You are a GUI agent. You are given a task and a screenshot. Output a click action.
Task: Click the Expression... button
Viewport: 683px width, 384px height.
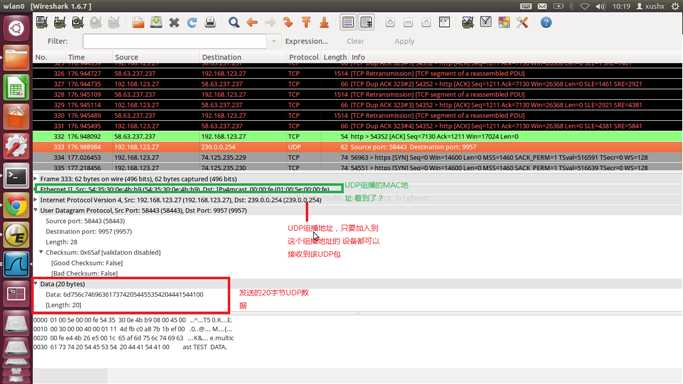click(306, 41)
